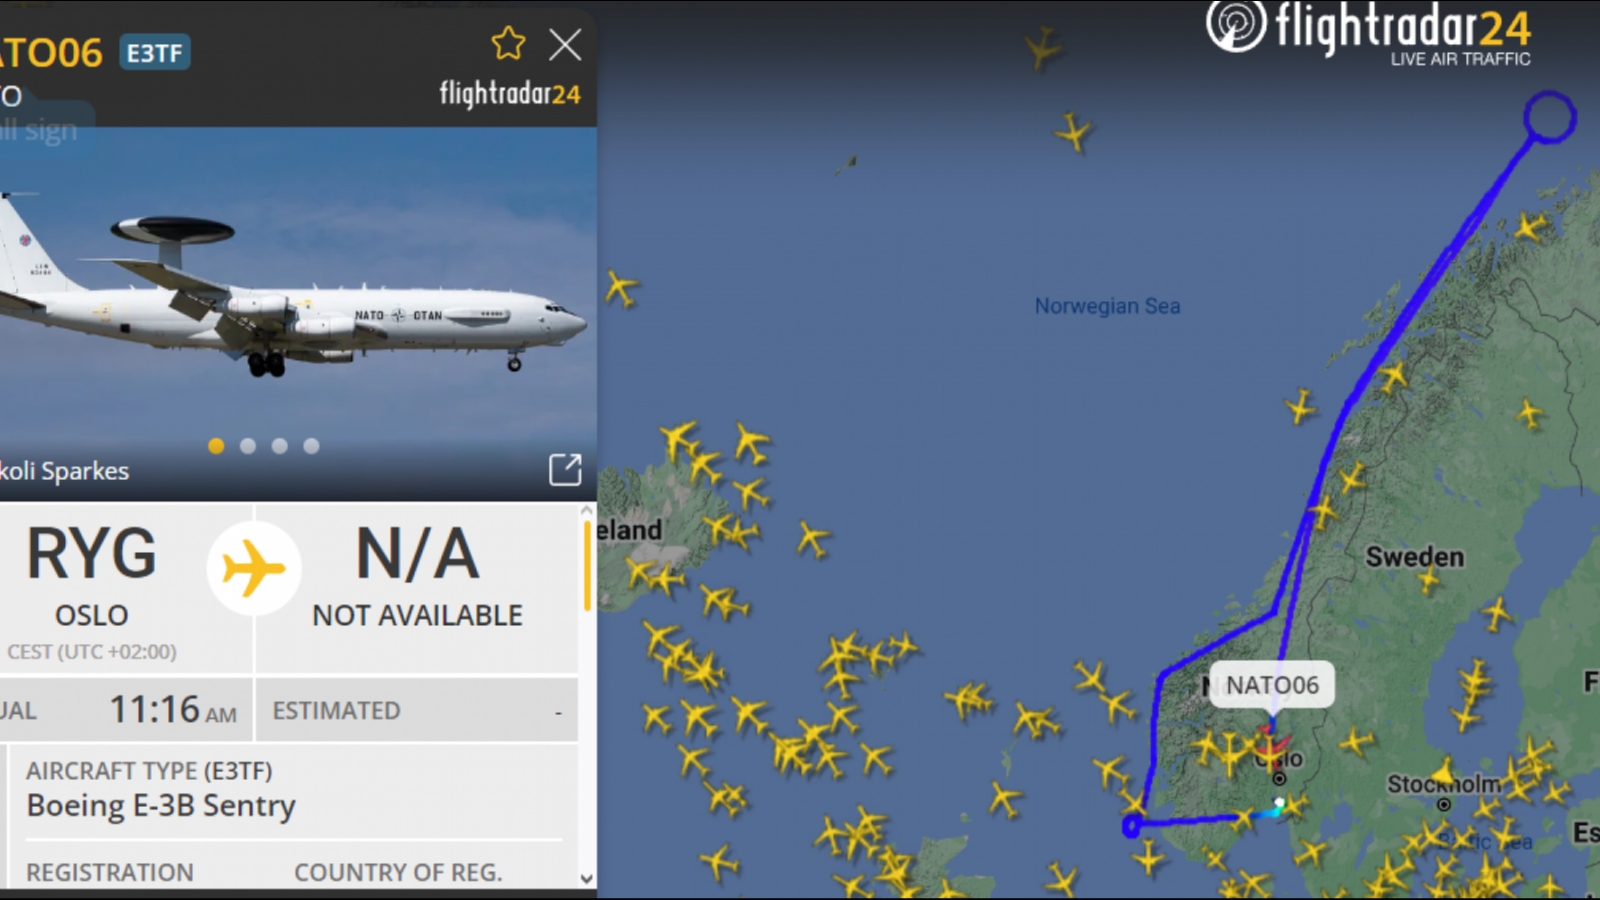Click the round yellow airplane route icon
Screen dimensions: 1600x900
click(254, 568)
